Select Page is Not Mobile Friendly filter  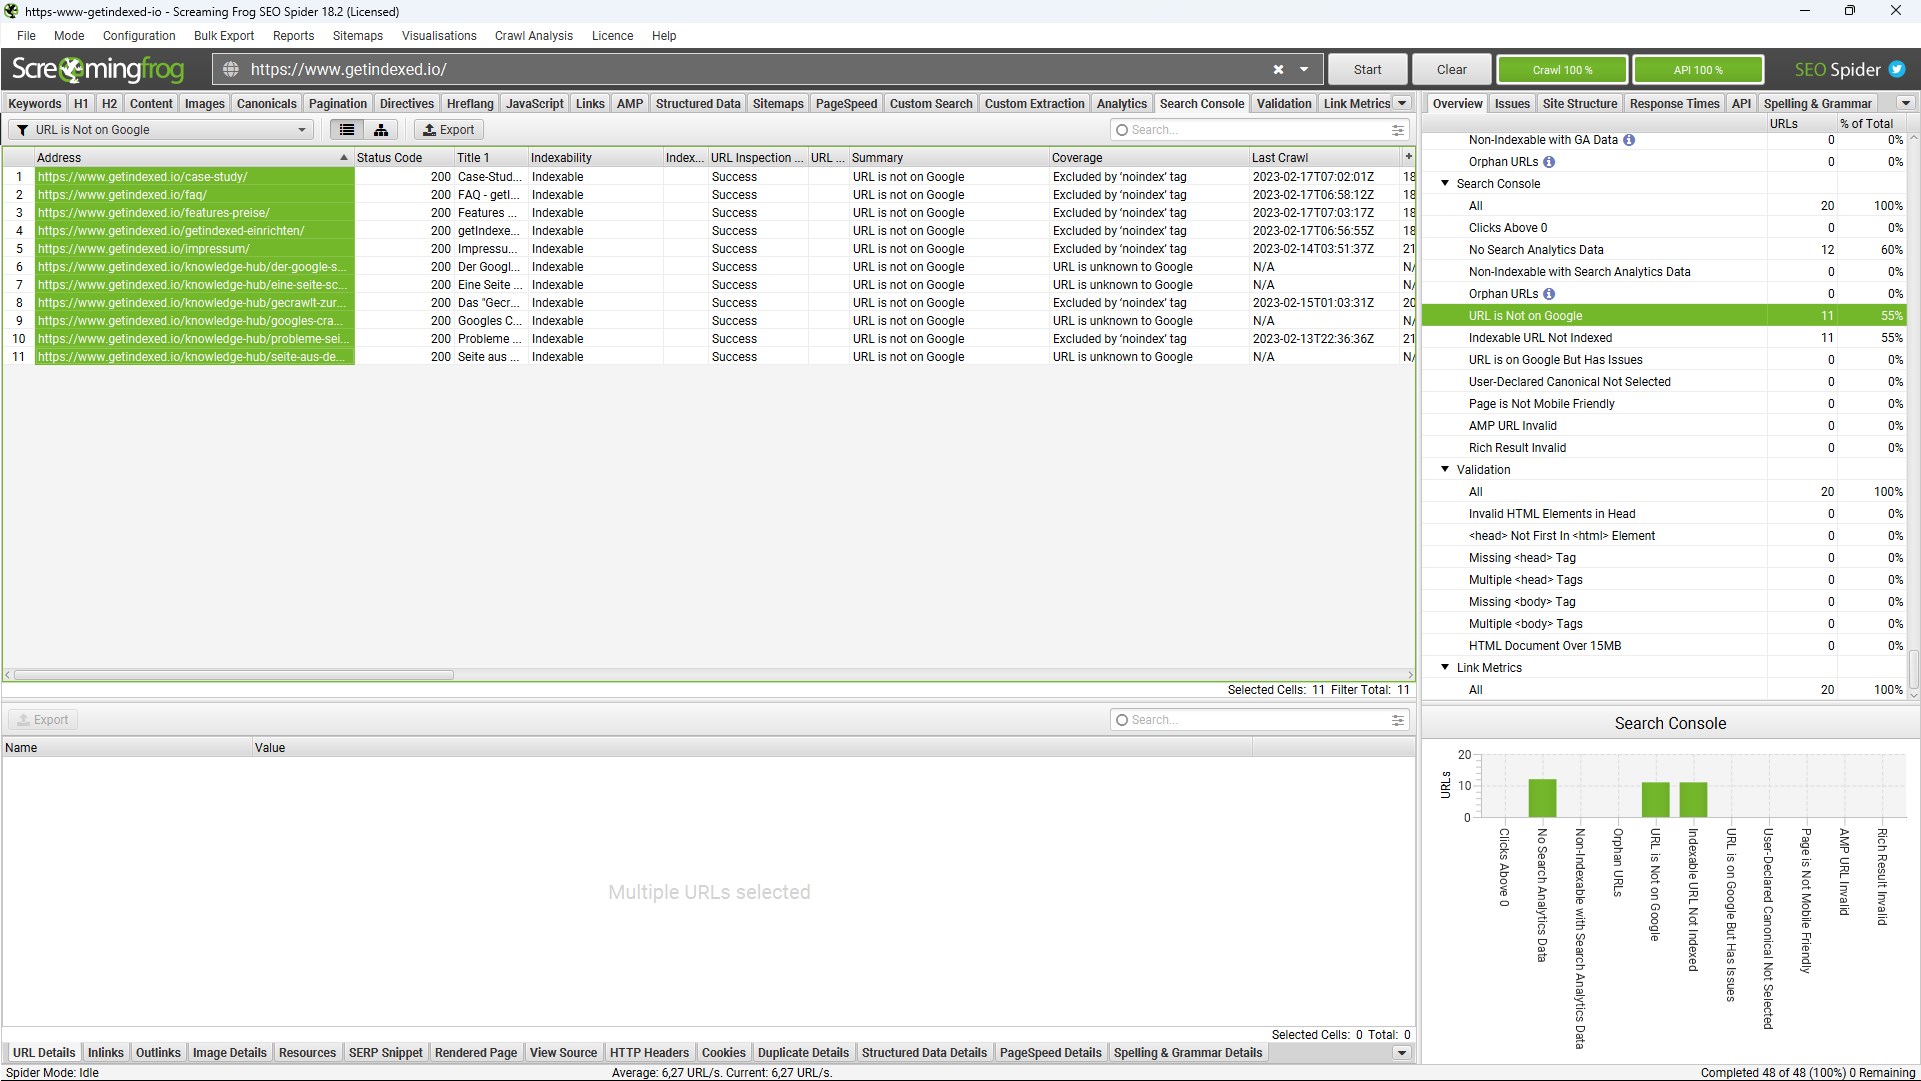[1663, 404]
